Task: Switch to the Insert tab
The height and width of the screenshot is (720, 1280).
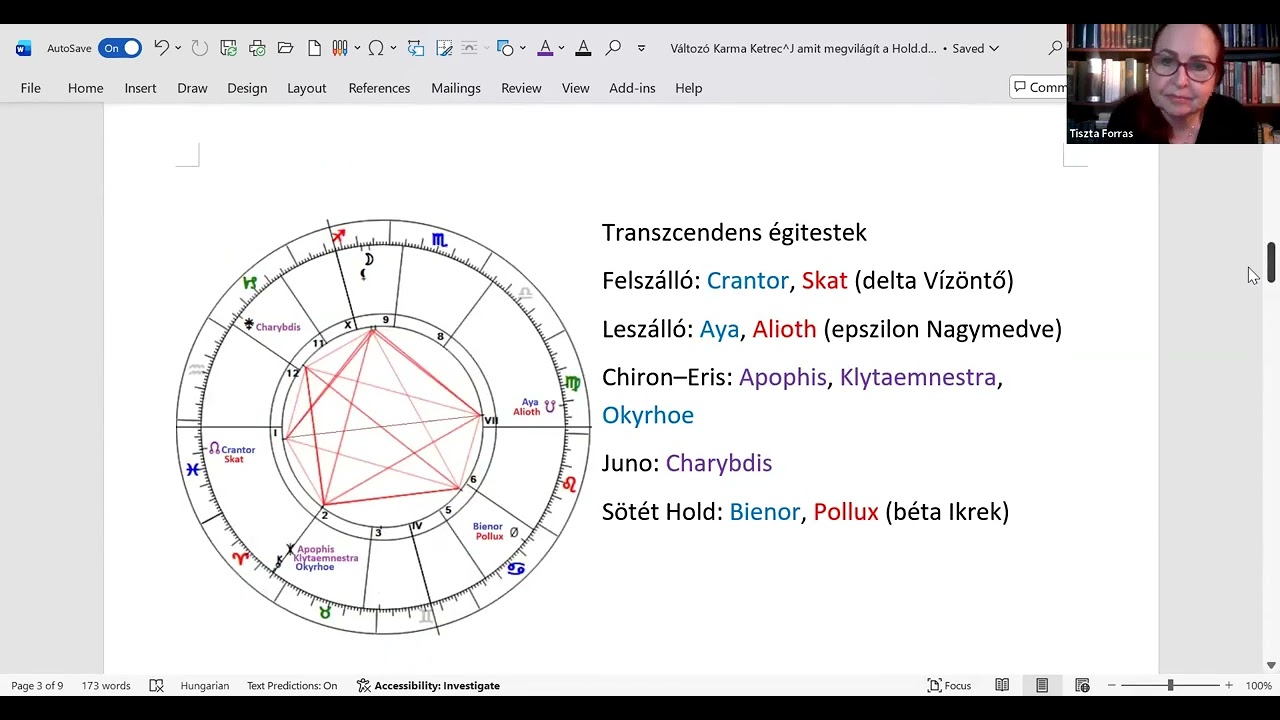Action: pyautogui.click(x=140, y=88)
